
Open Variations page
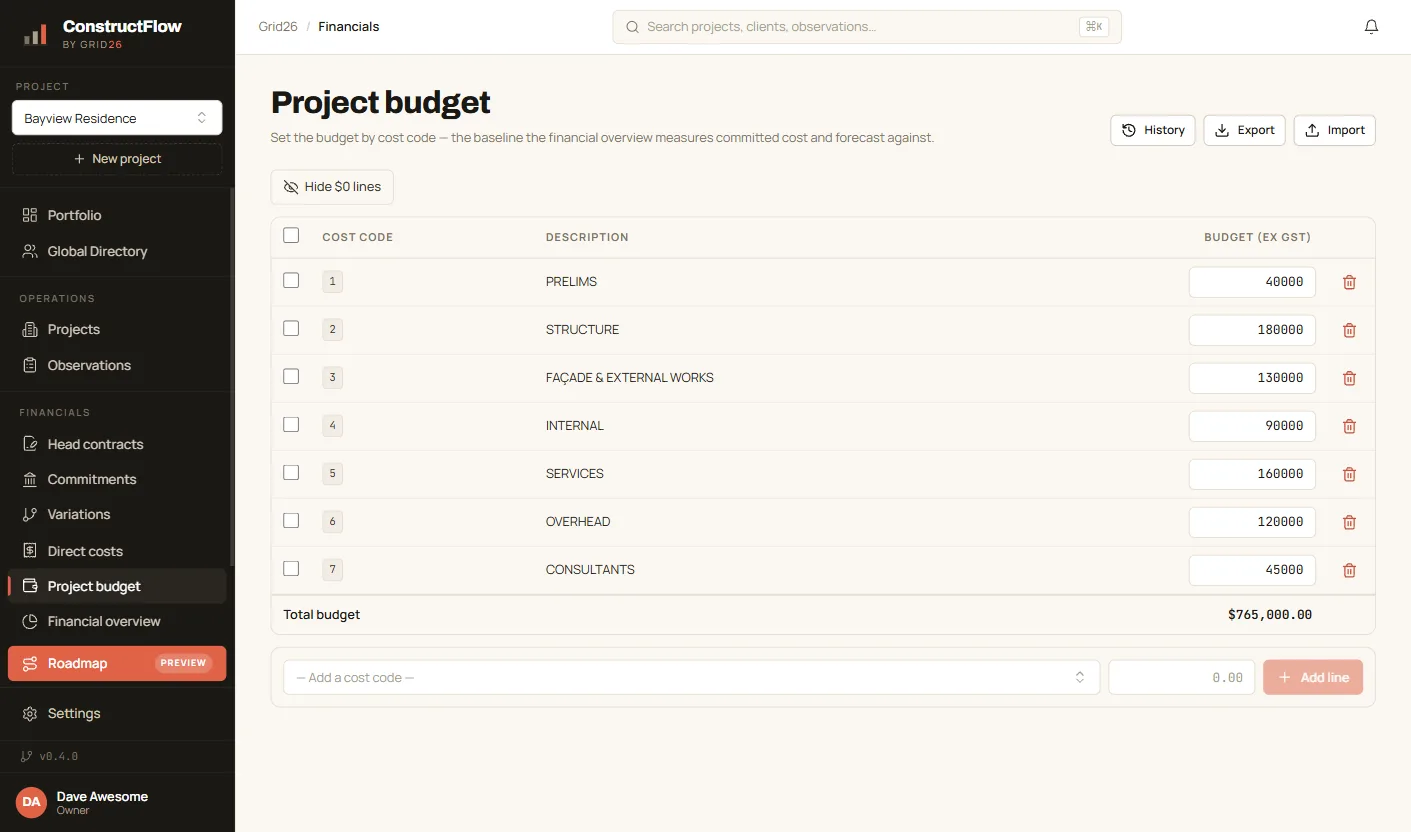click(x=117, y=514)
